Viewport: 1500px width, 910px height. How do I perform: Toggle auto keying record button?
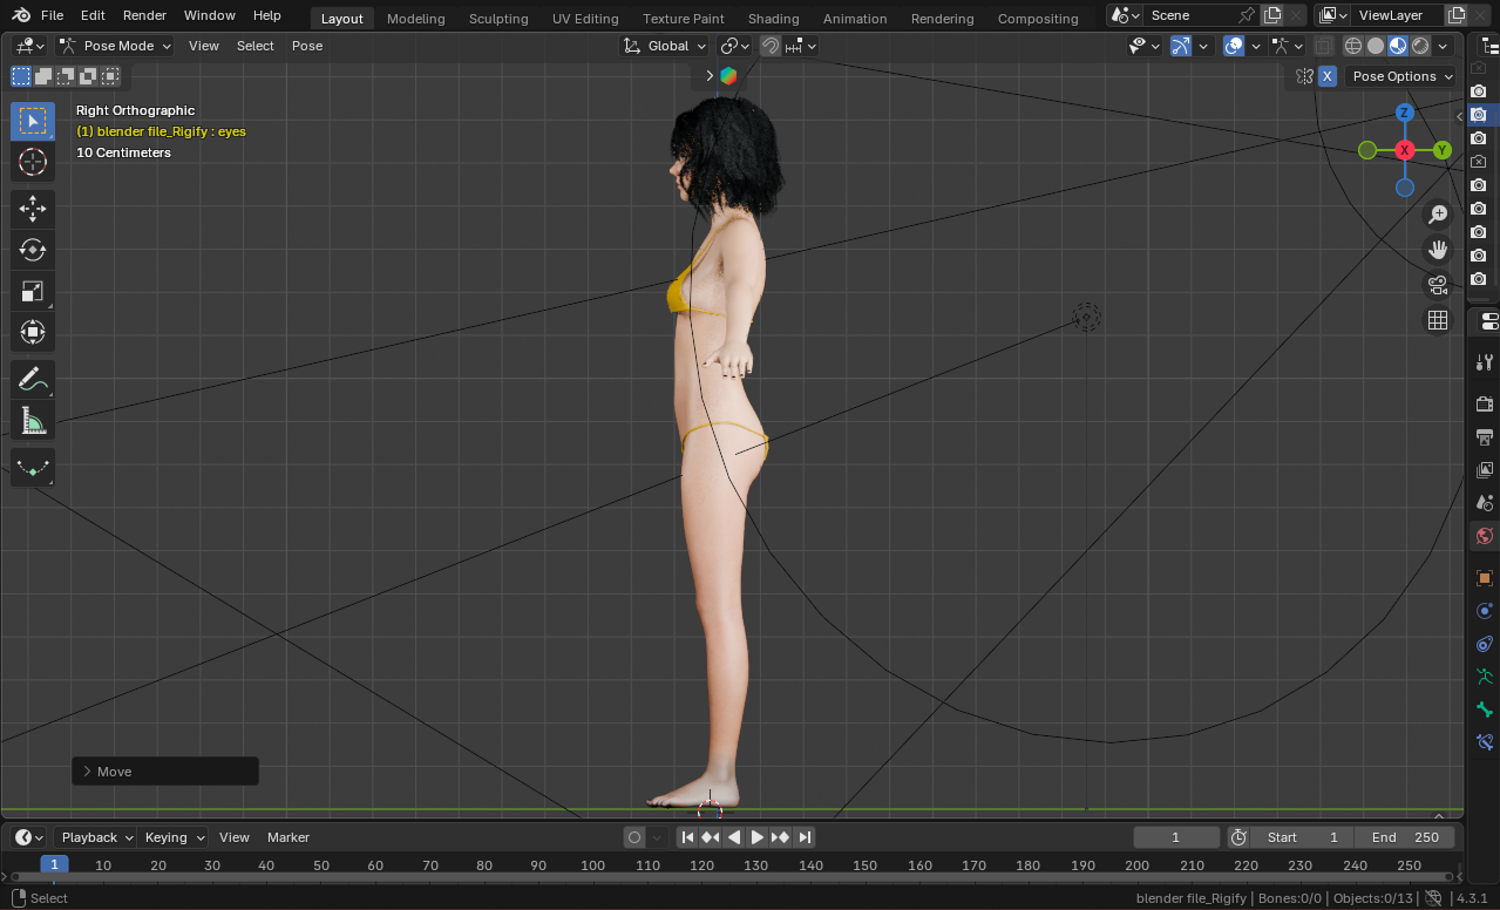[x=634, y=838]
